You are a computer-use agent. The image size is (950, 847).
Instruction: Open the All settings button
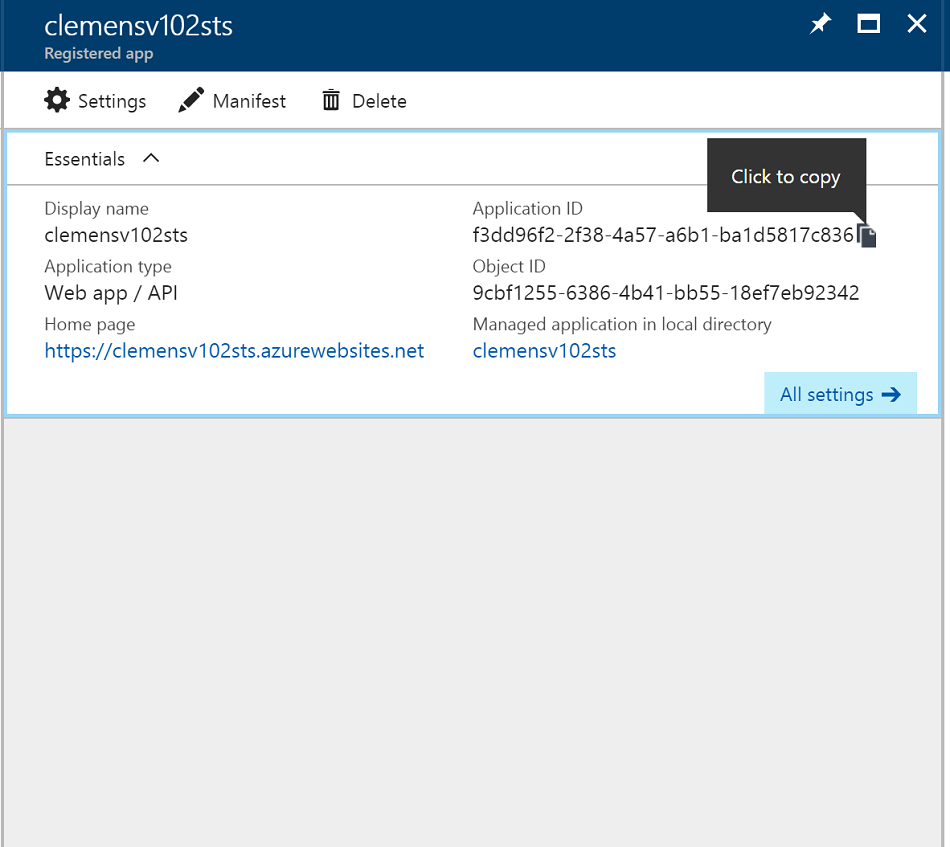[840, 394]
